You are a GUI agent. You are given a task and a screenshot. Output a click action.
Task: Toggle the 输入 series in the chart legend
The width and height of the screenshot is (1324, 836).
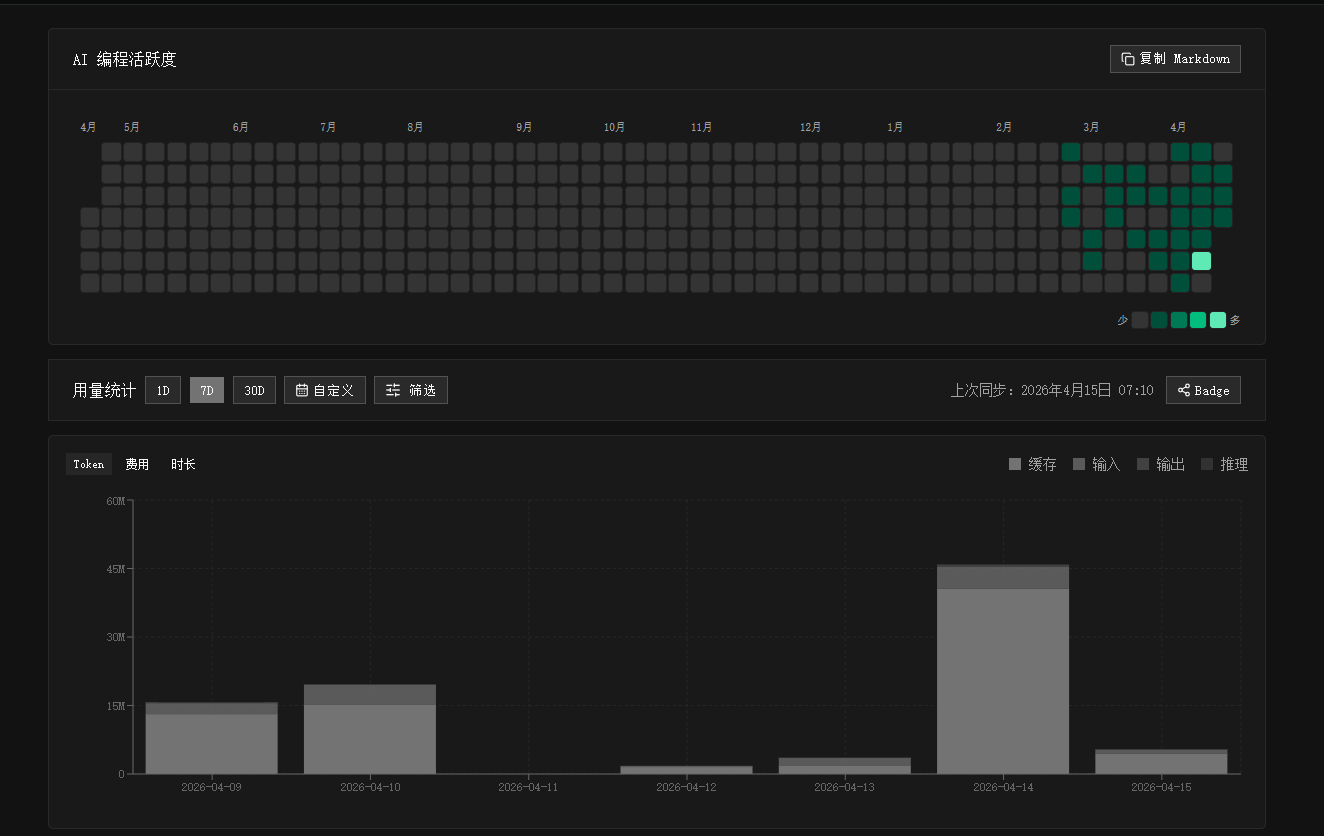1097,464
